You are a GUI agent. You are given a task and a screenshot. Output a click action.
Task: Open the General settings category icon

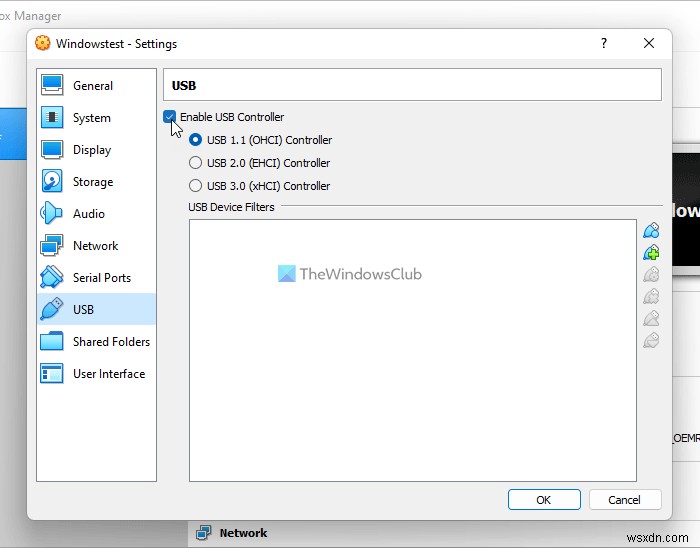[52, 85]
